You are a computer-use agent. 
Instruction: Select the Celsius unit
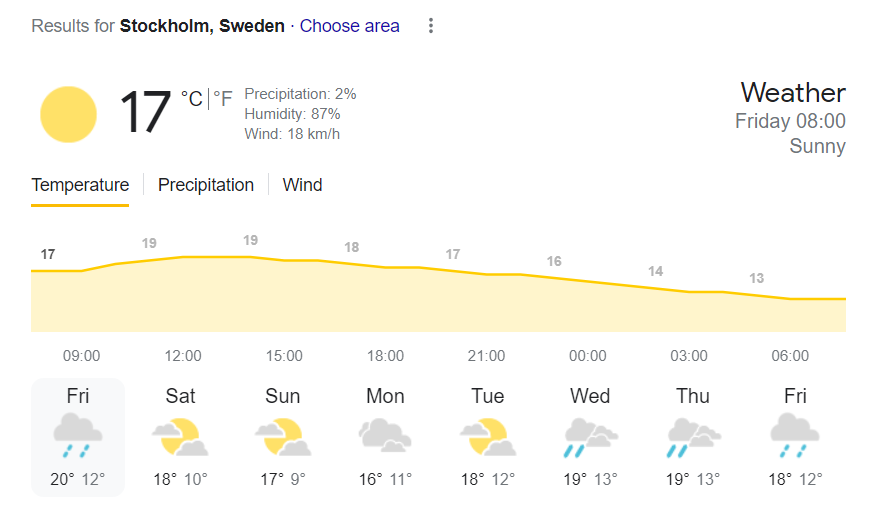point(191,98)
